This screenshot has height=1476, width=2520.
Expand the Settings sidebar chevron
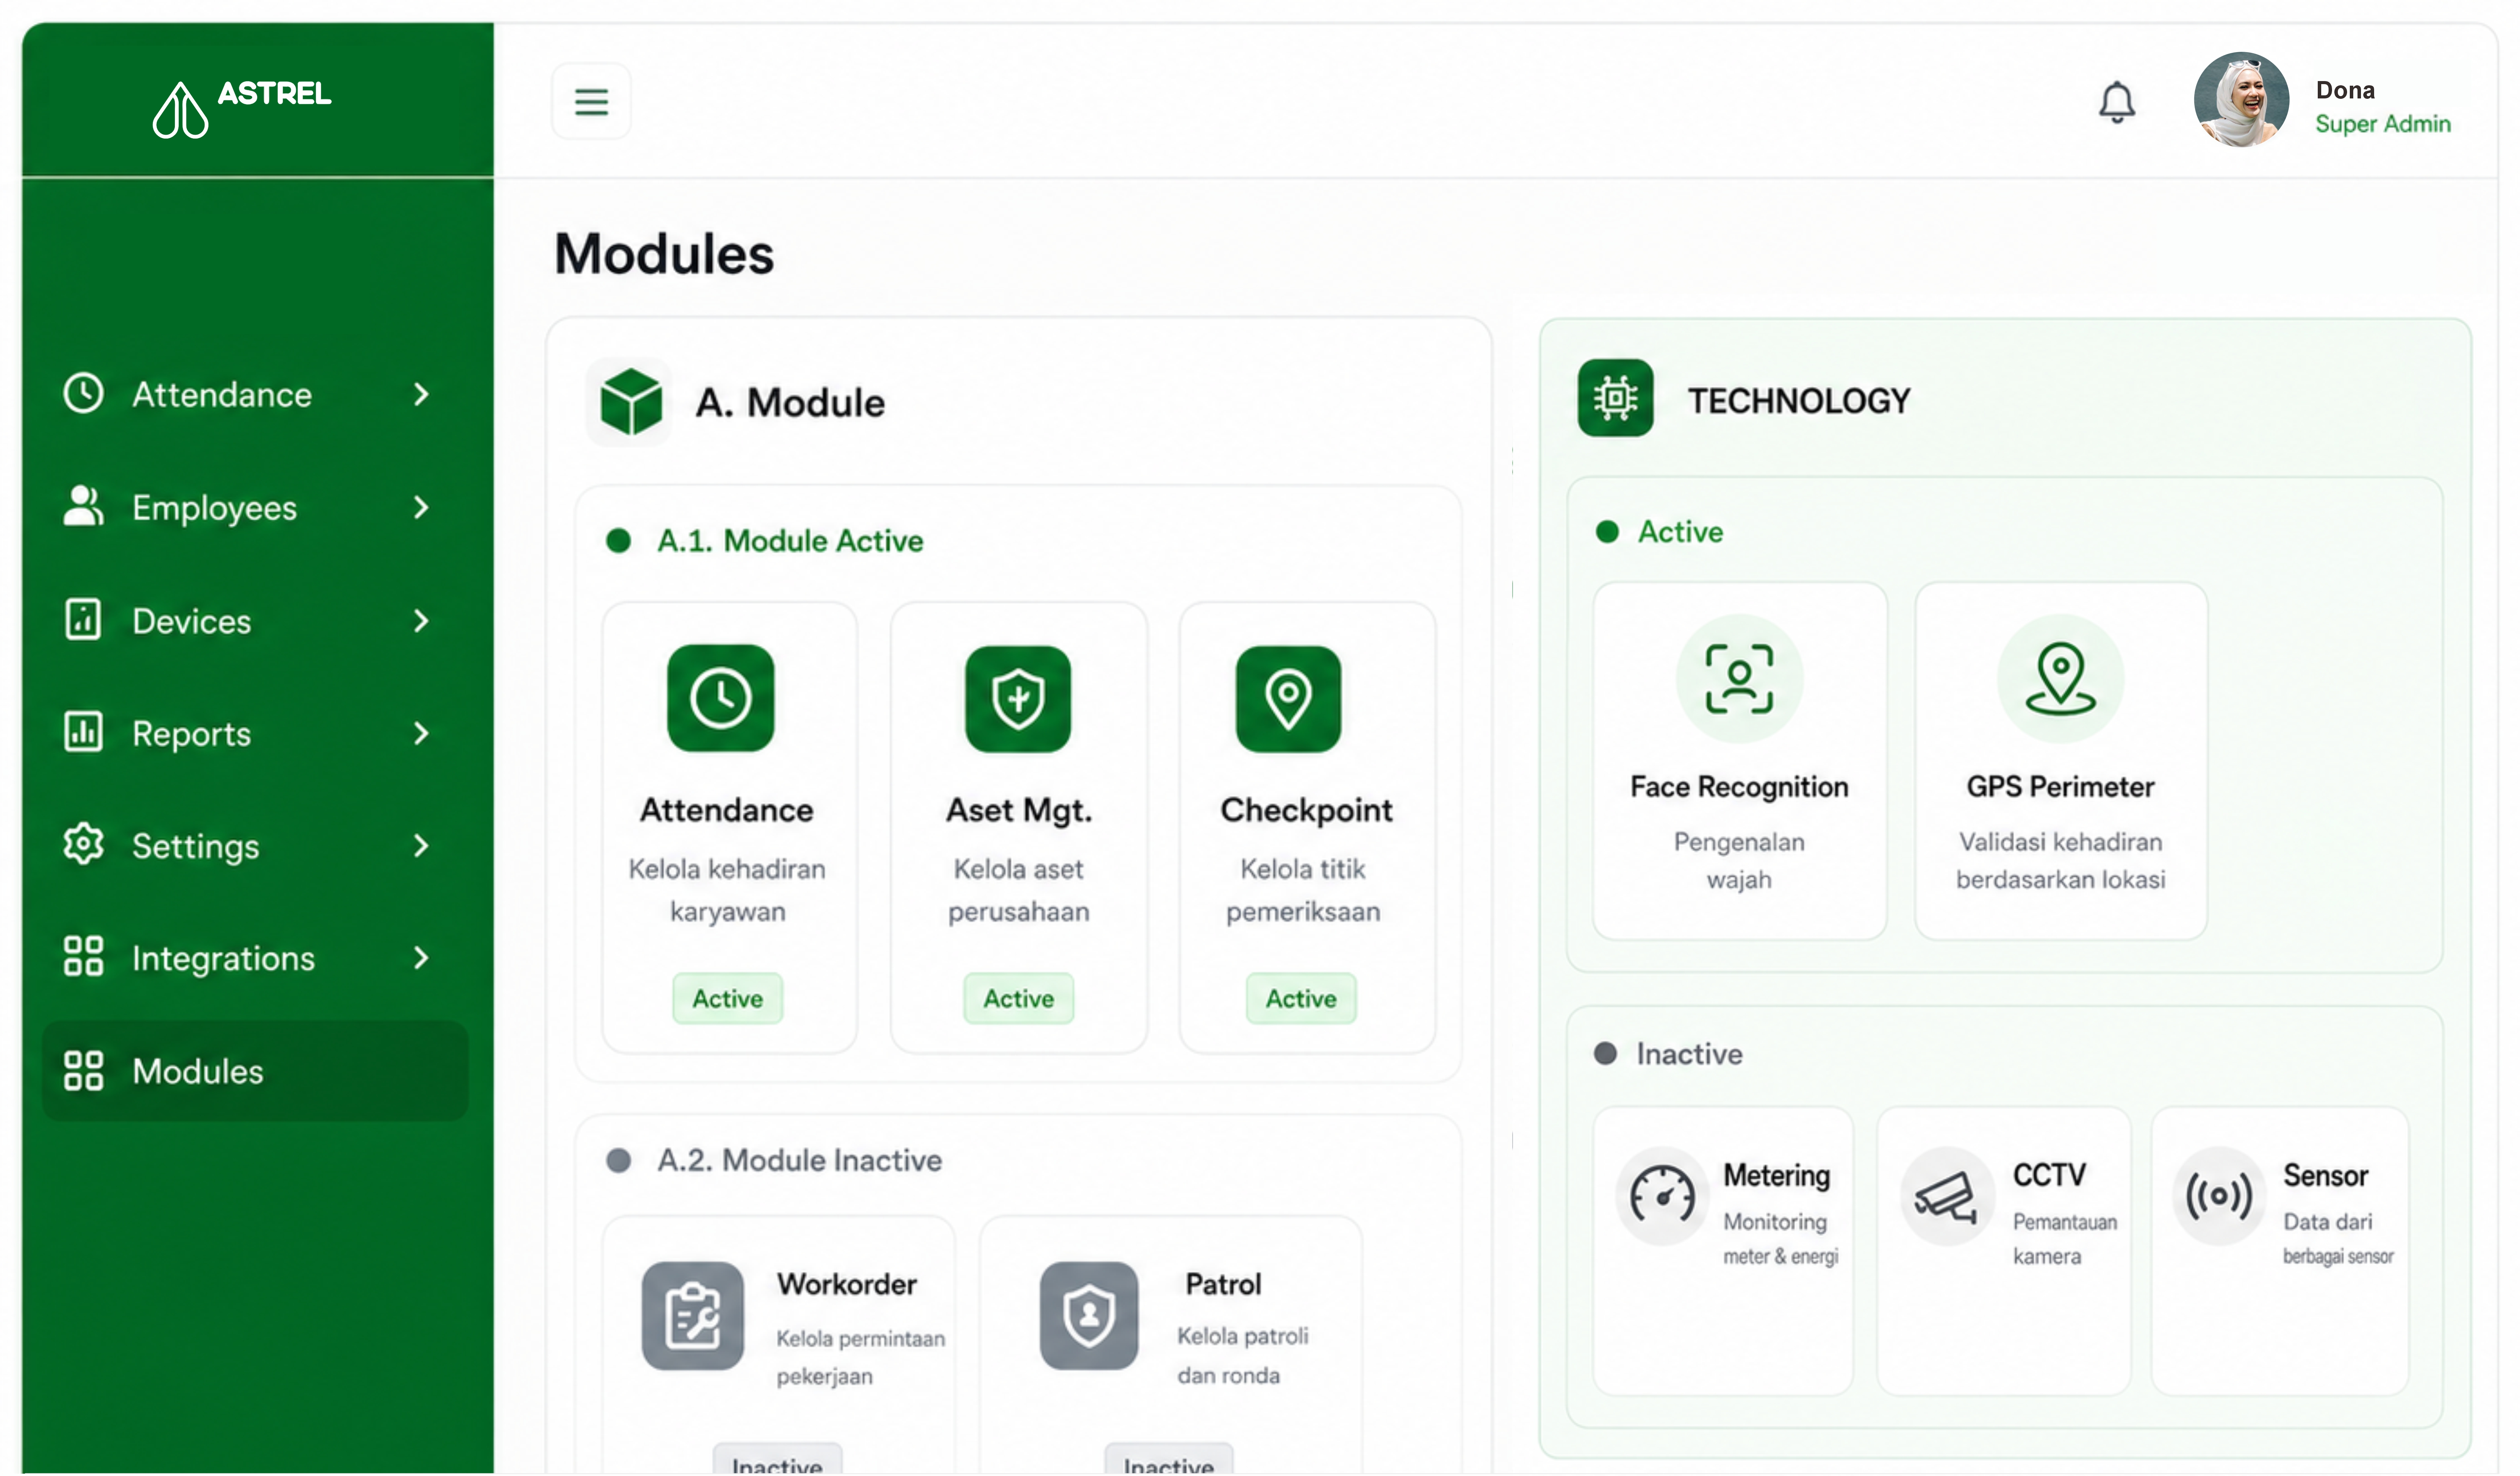(x=421, y=846)
